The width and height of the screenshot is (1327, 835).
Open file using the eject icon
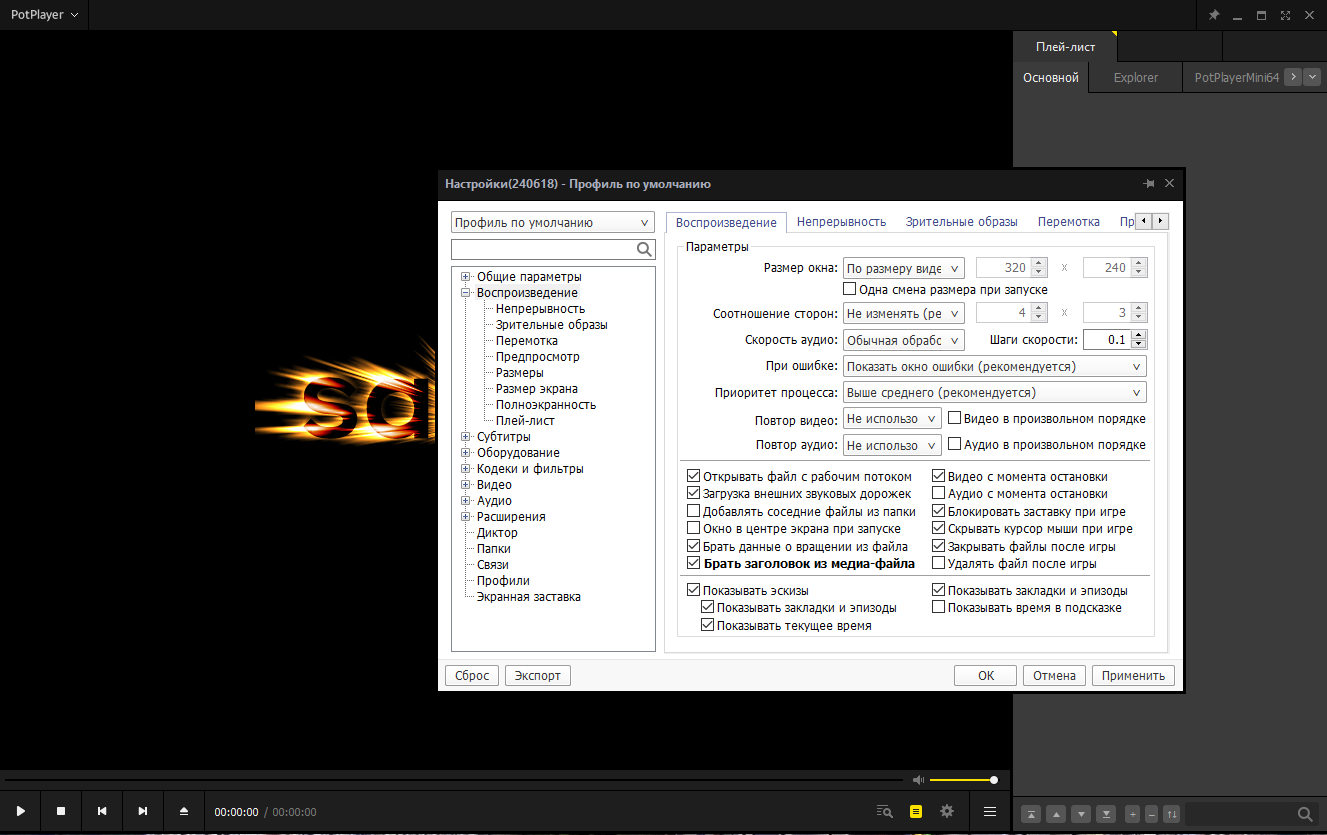click(183, 811)
